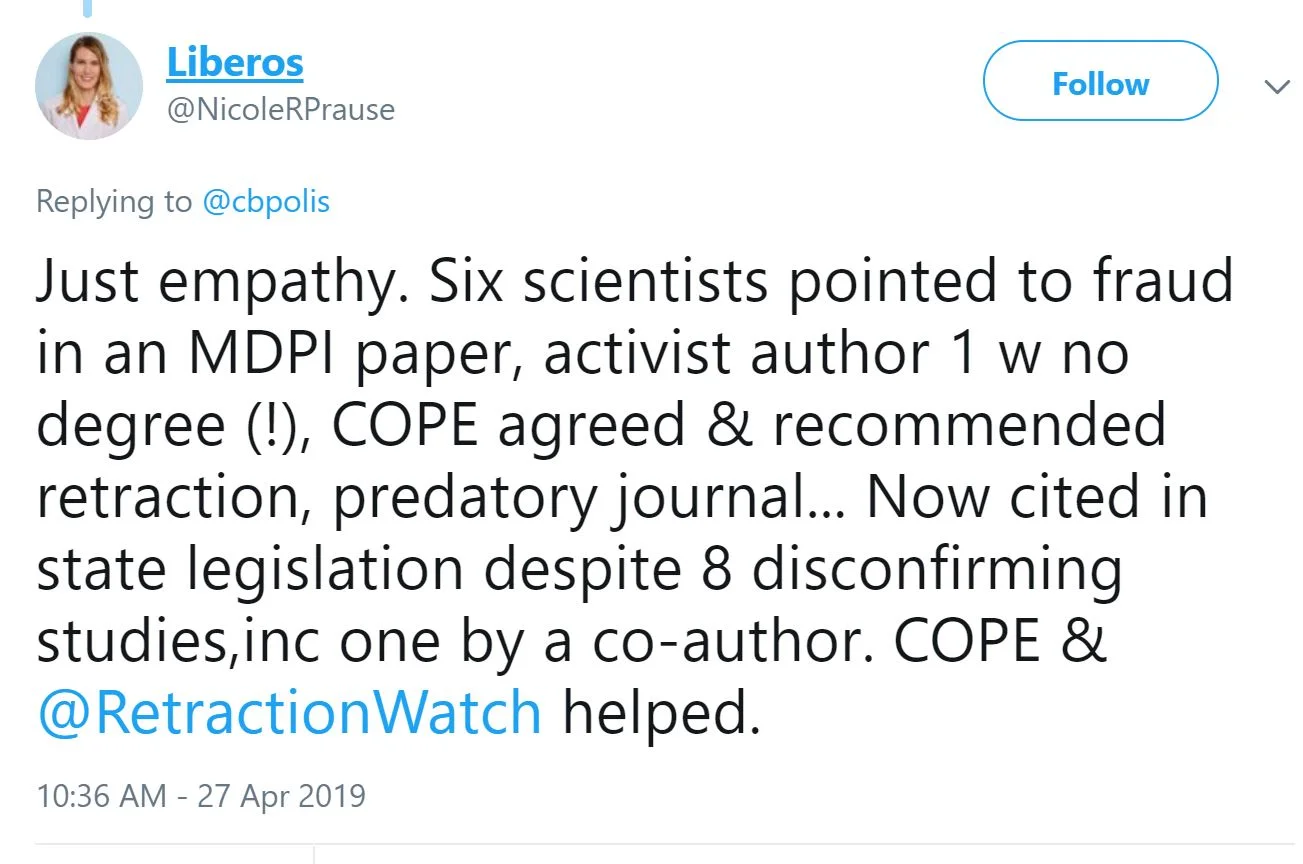Expand the tweet options chevron
This screenshot has height=864, width=1303.
1276,87
